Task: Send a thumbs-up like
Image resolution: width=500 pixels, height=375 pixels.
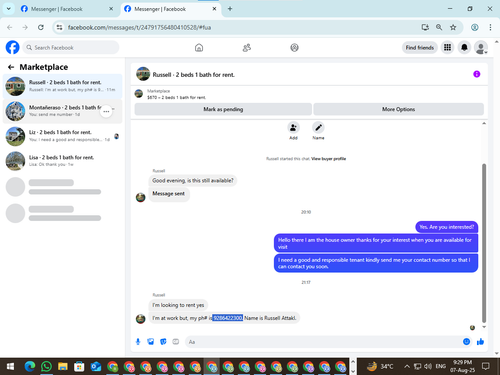Action: tap(480, 342)
